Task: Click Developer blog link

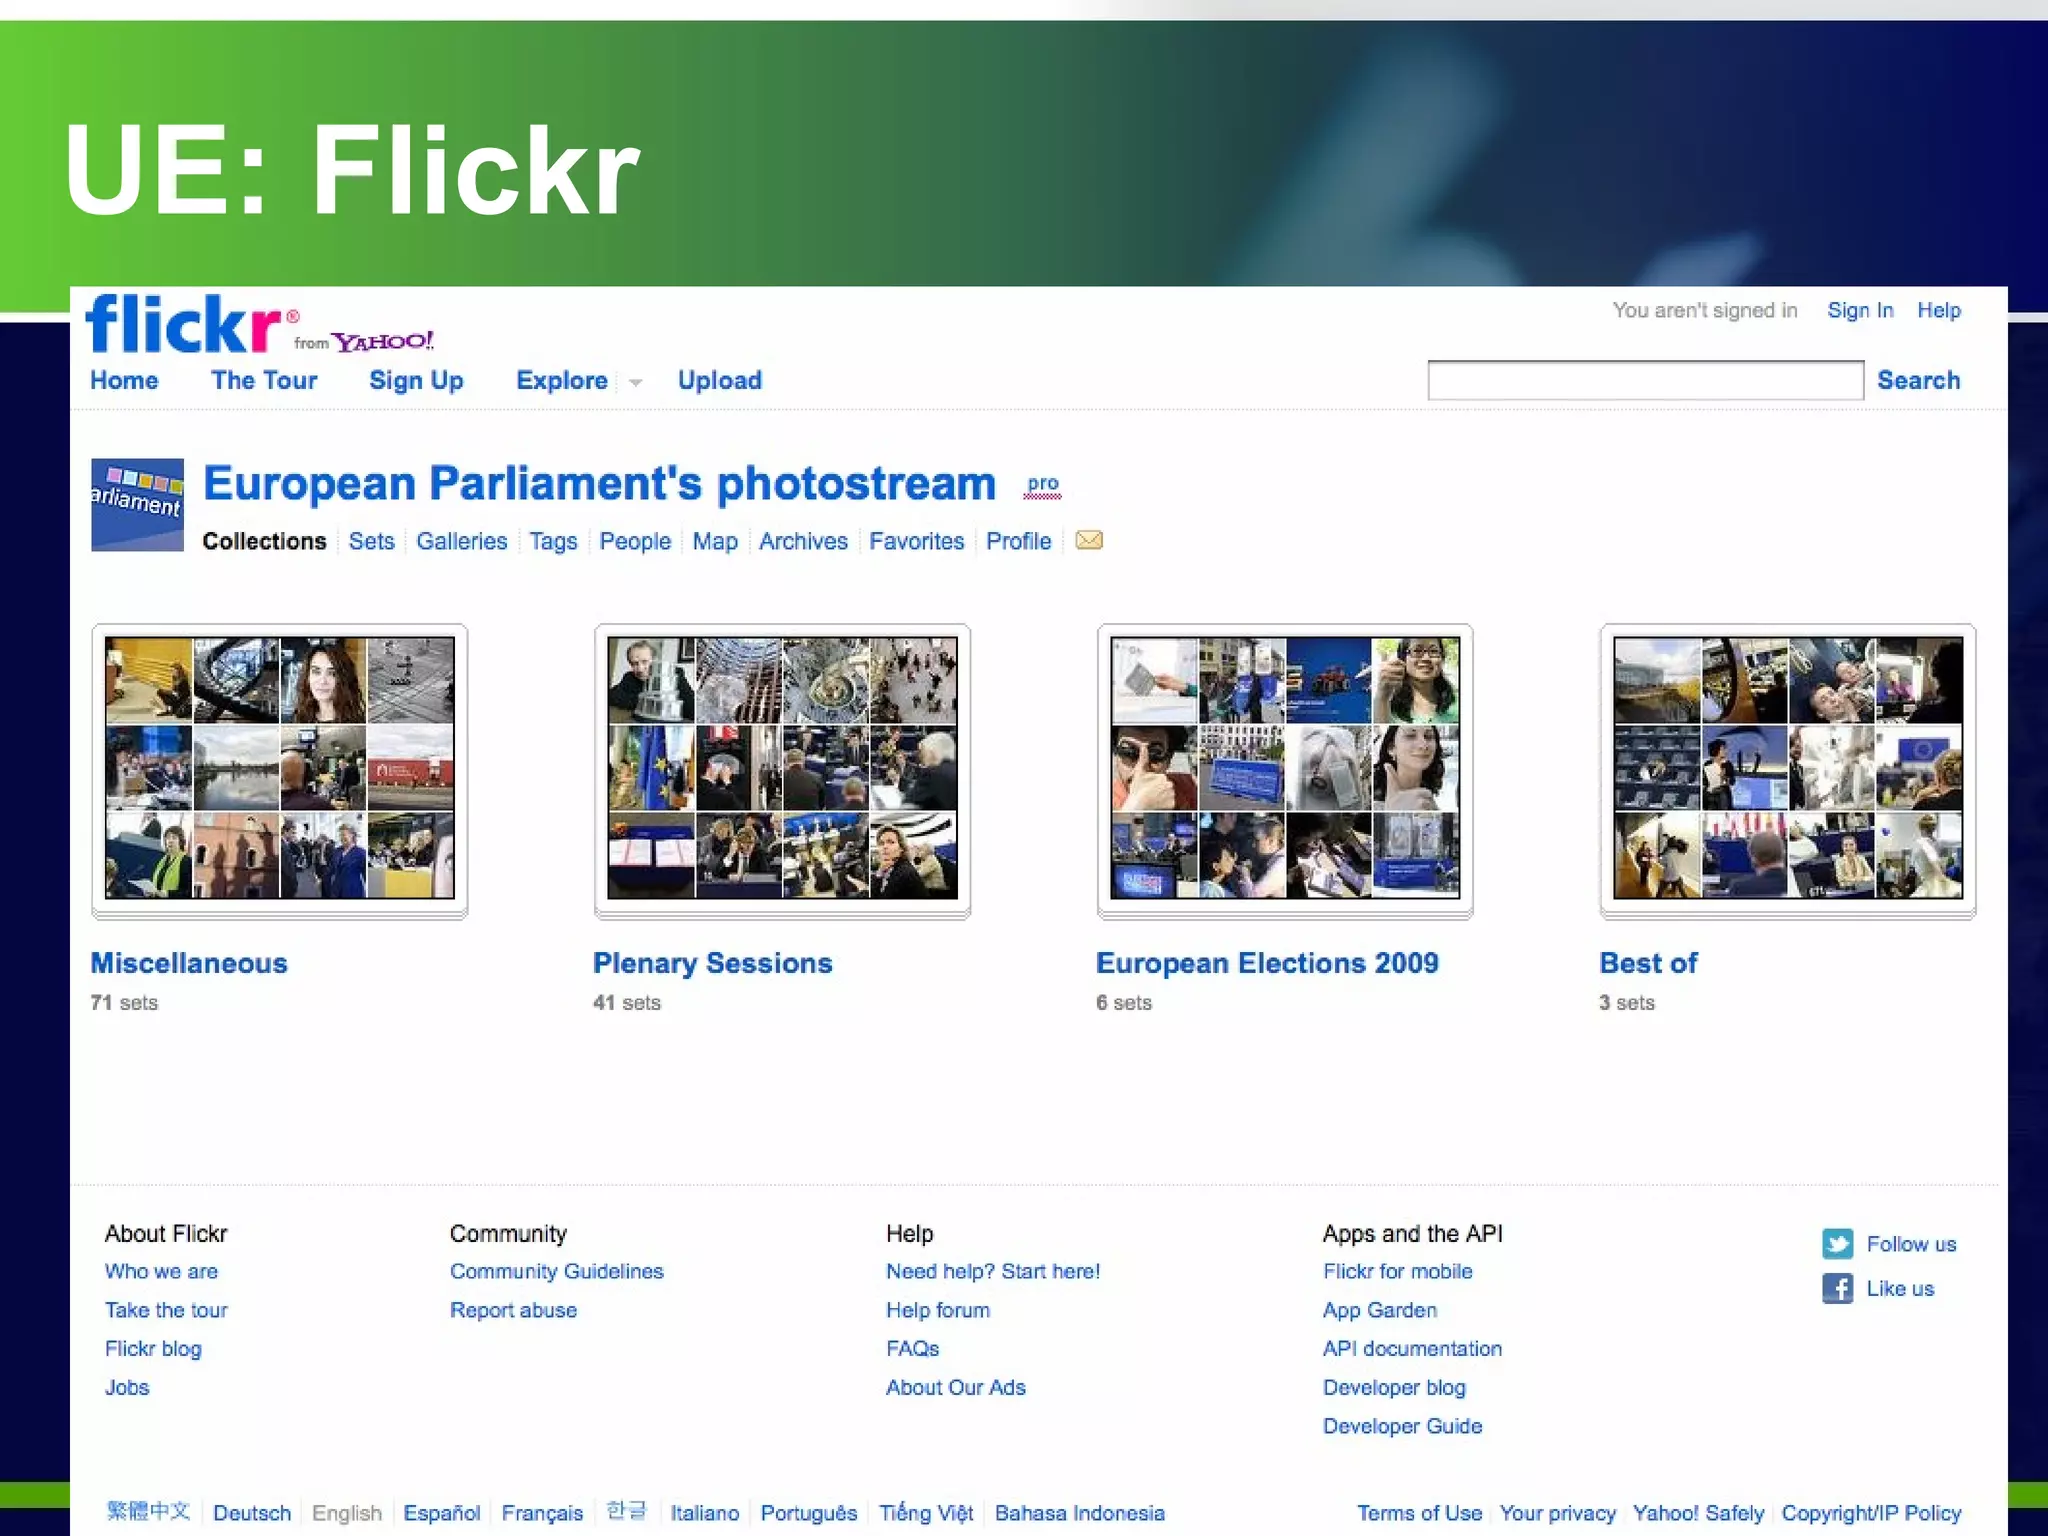Action: tap(1394, 1388)
